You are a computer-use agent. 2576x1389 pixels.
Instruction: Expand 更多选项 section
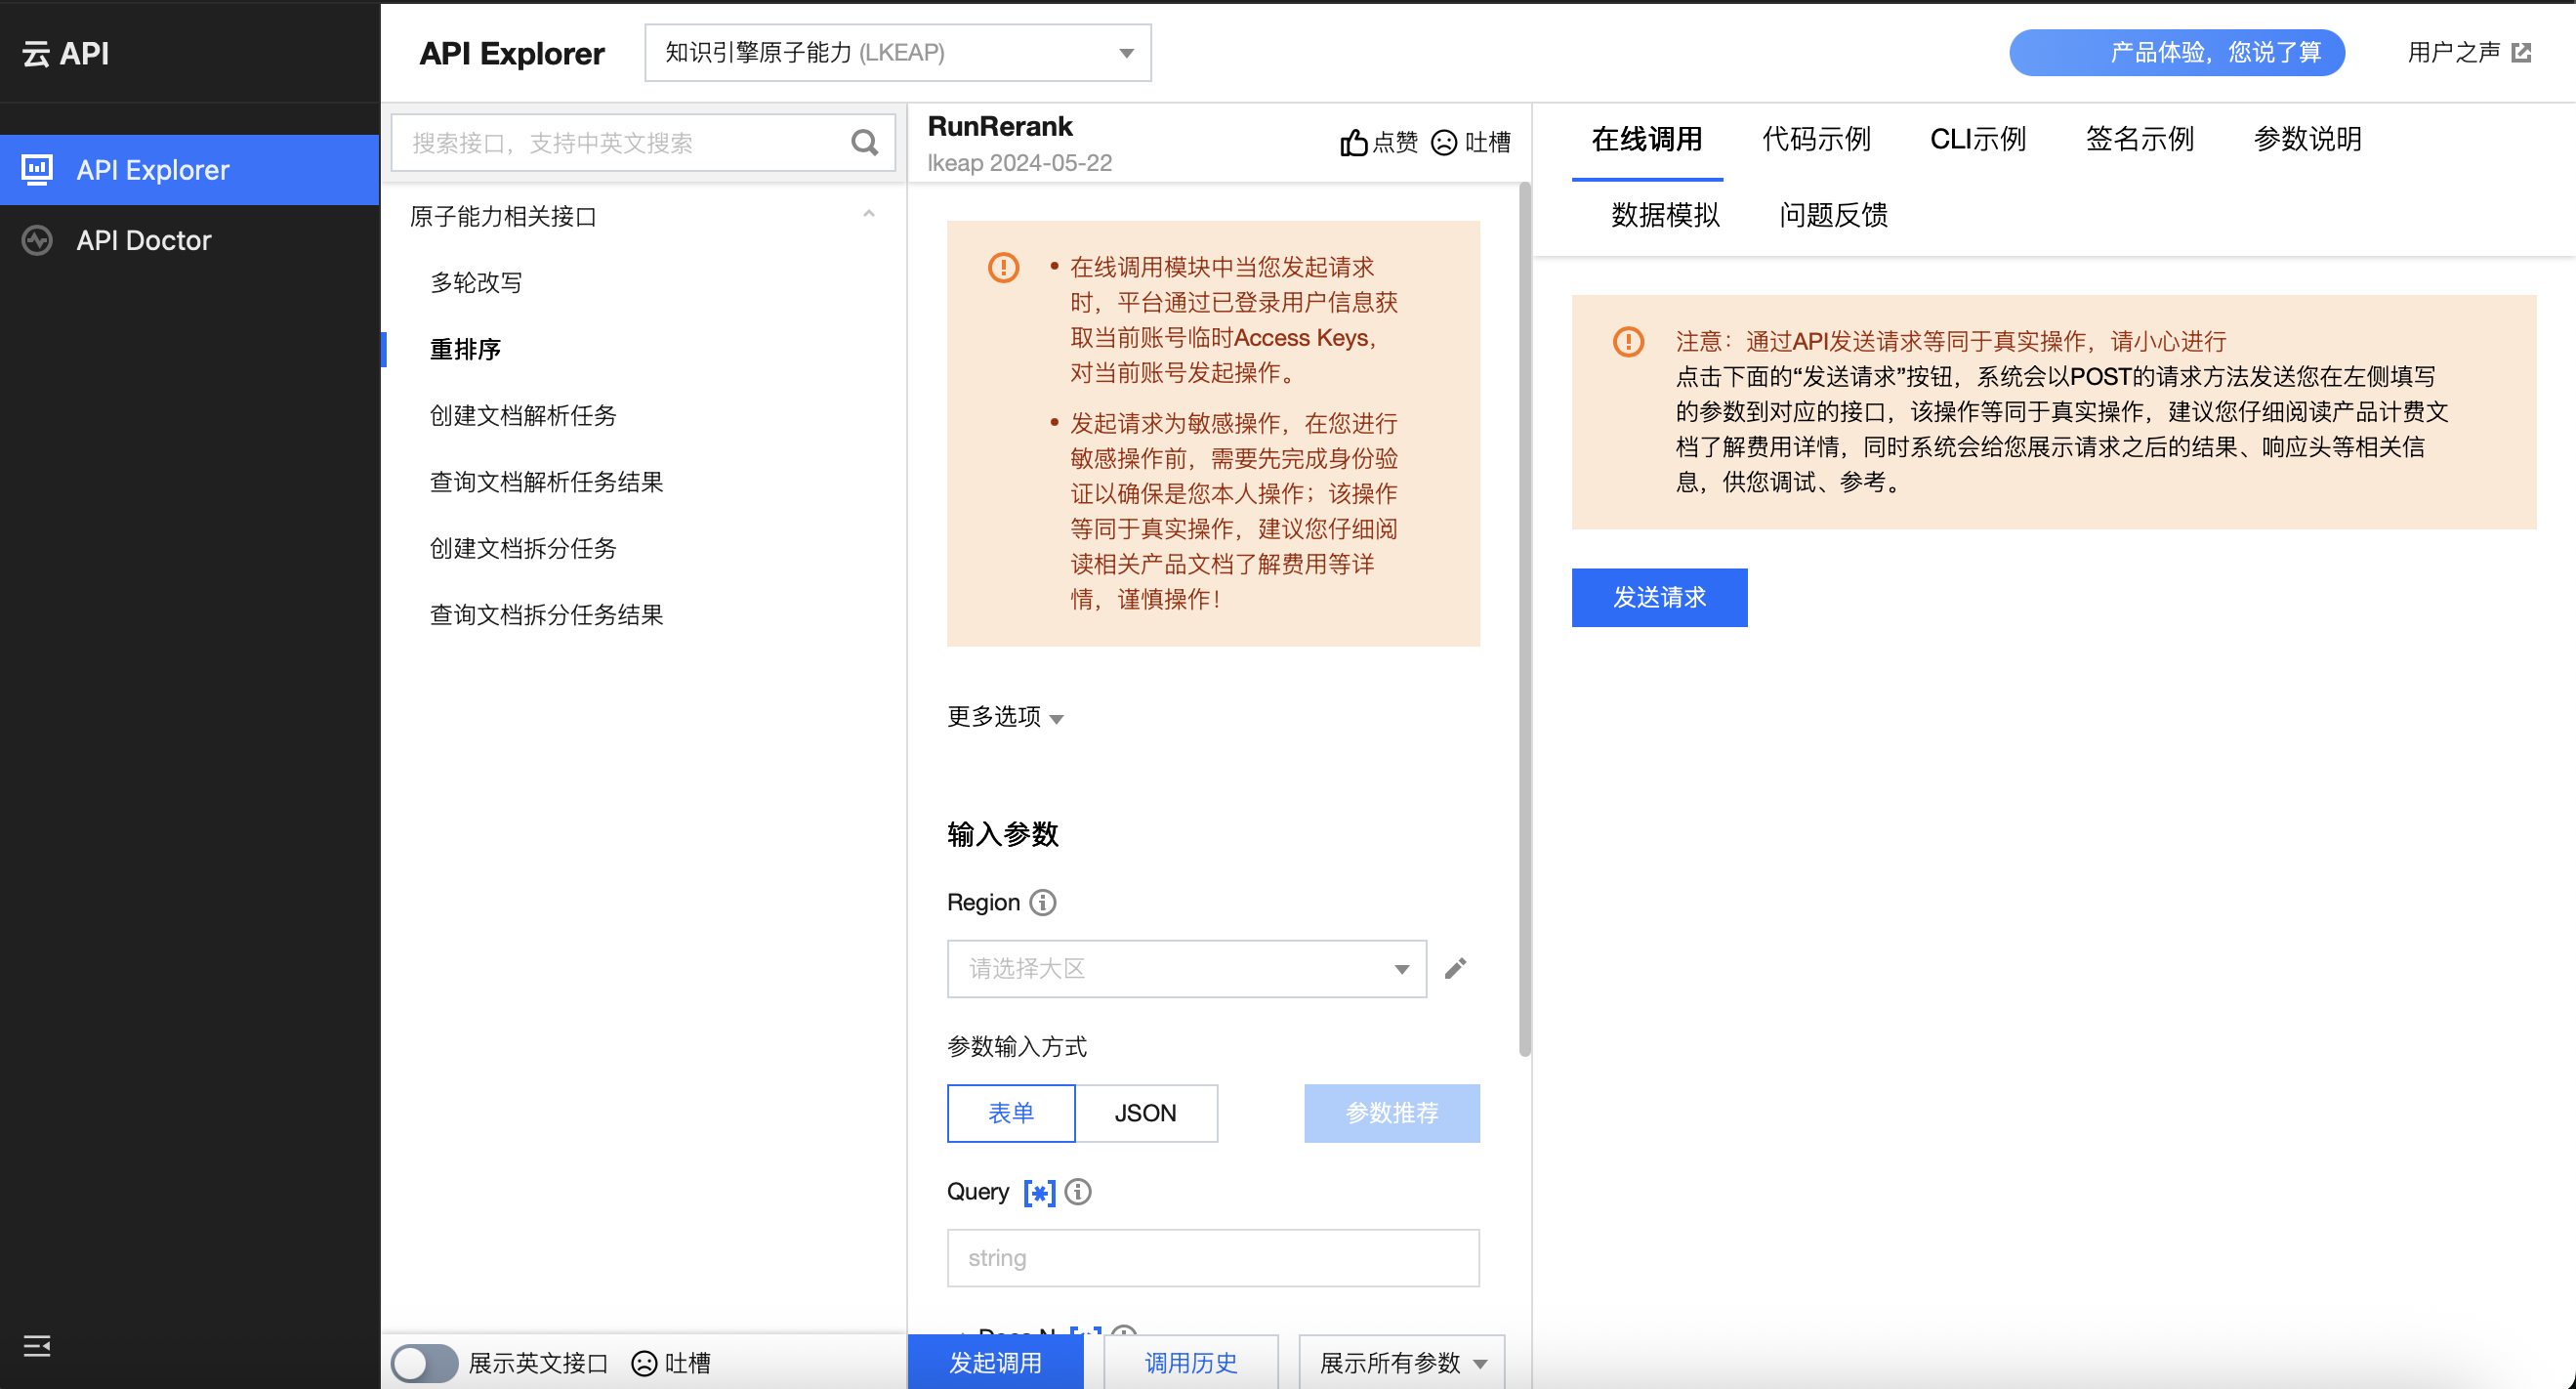[x=1004, y=716]
